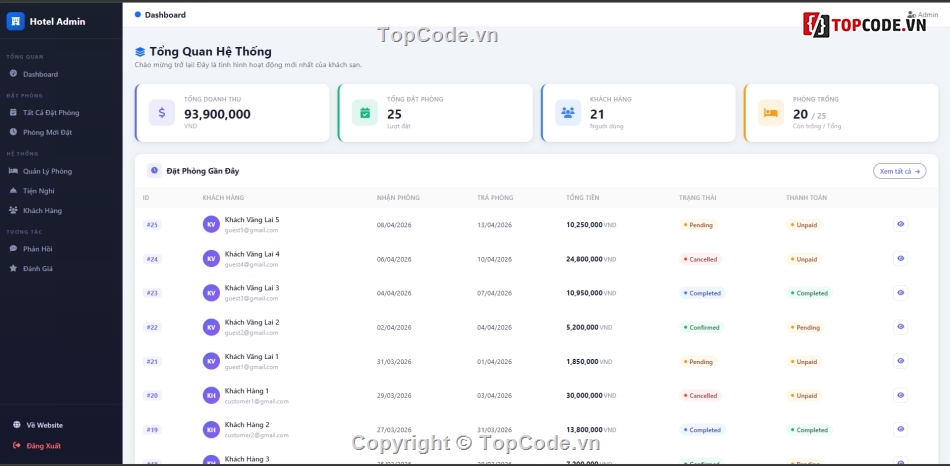The width and height of the screenshot is (950, 466).
Task: Click the #21 booking ID badge
Action: (152, 362)
